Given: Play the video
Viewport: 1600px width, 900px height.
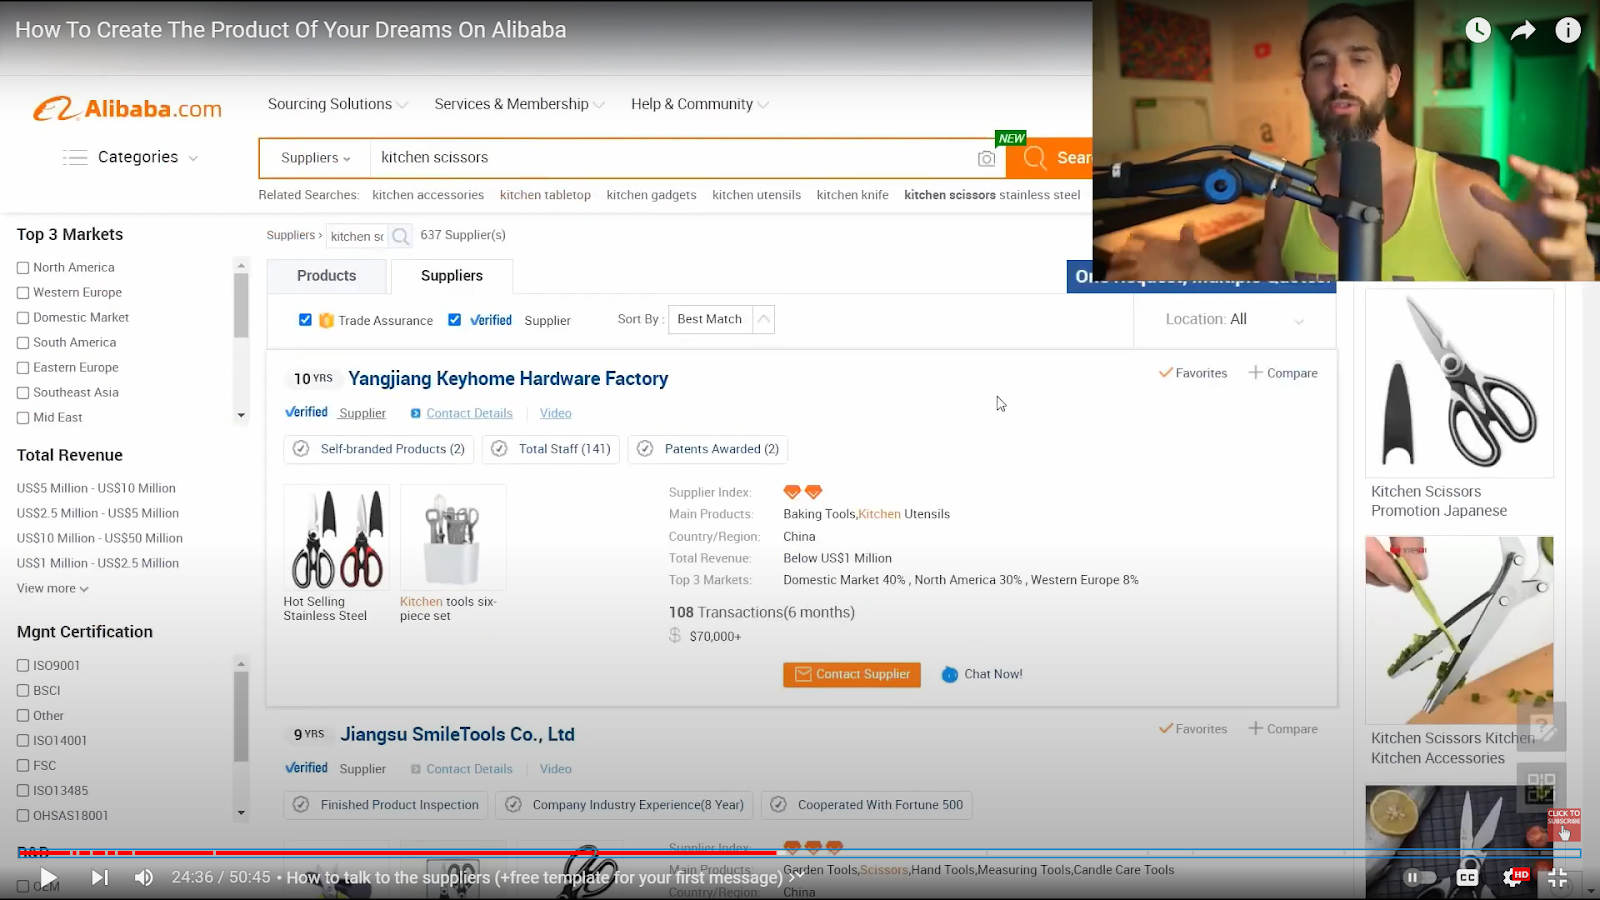Looking at the screenshot, I should 48,877.
